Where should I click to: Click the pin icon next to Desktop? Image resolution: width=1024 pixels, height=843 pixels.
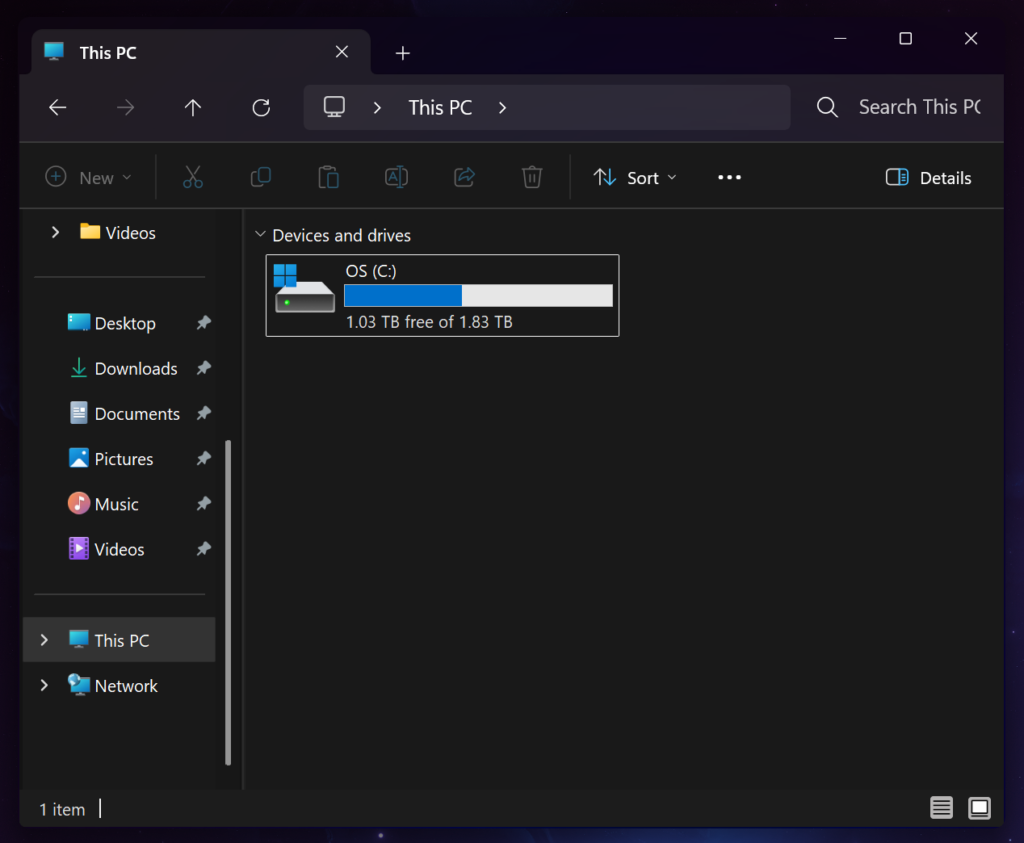pyautogui.click(x=204, y=323)
